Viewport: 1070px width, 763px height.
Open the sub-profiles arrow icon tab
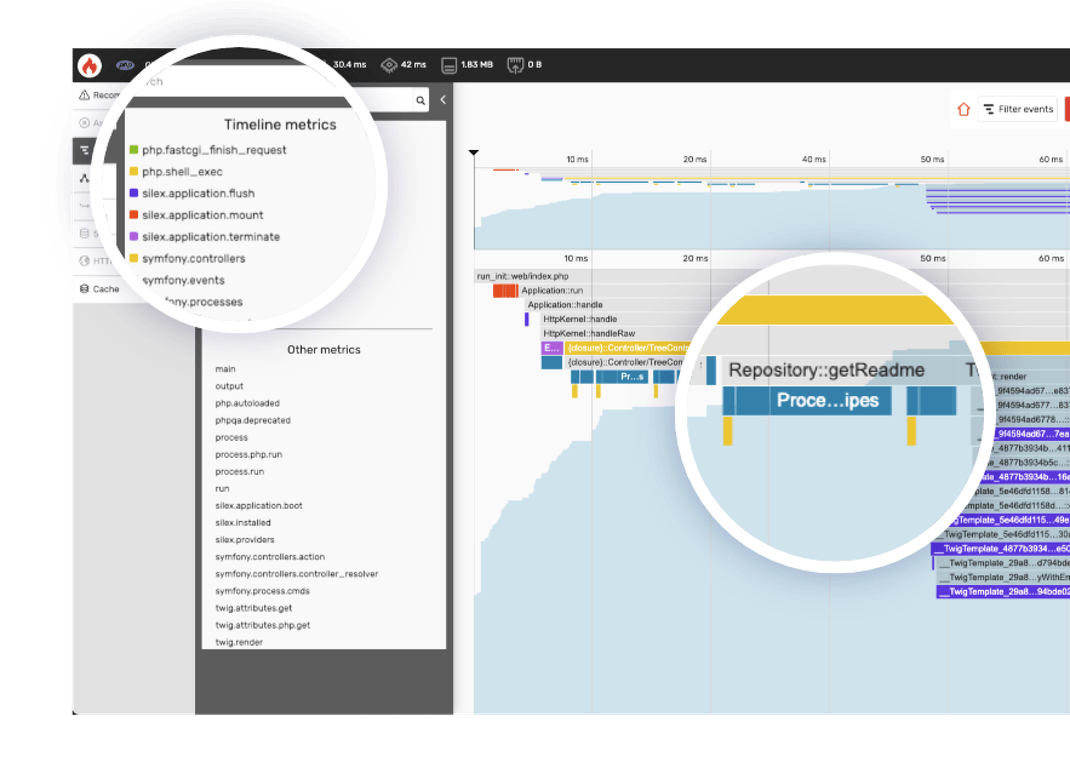click(84, 205)
